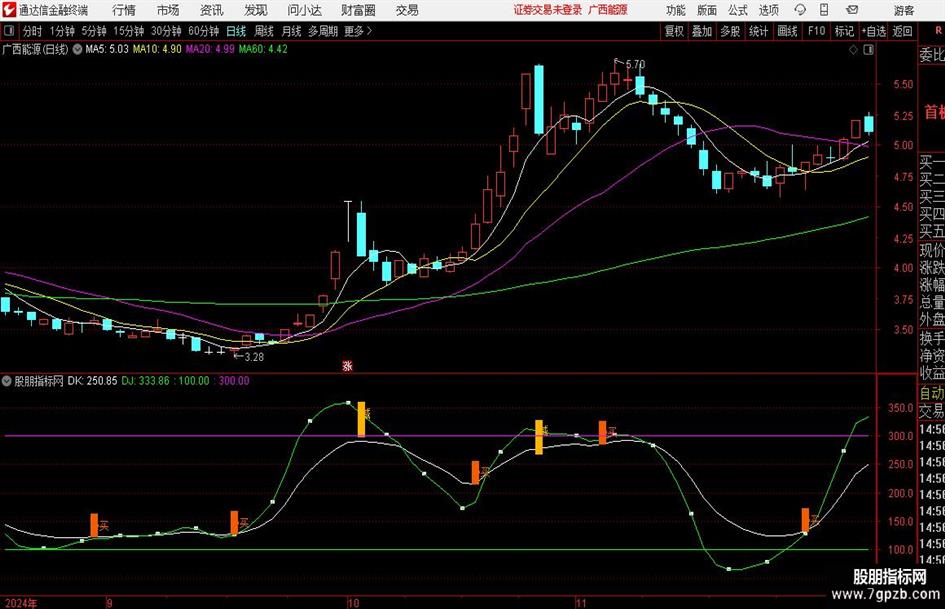This screenshot has height=609, width=945.
Task: Click the 5.50 price axis label
Action: coord(903,84)
